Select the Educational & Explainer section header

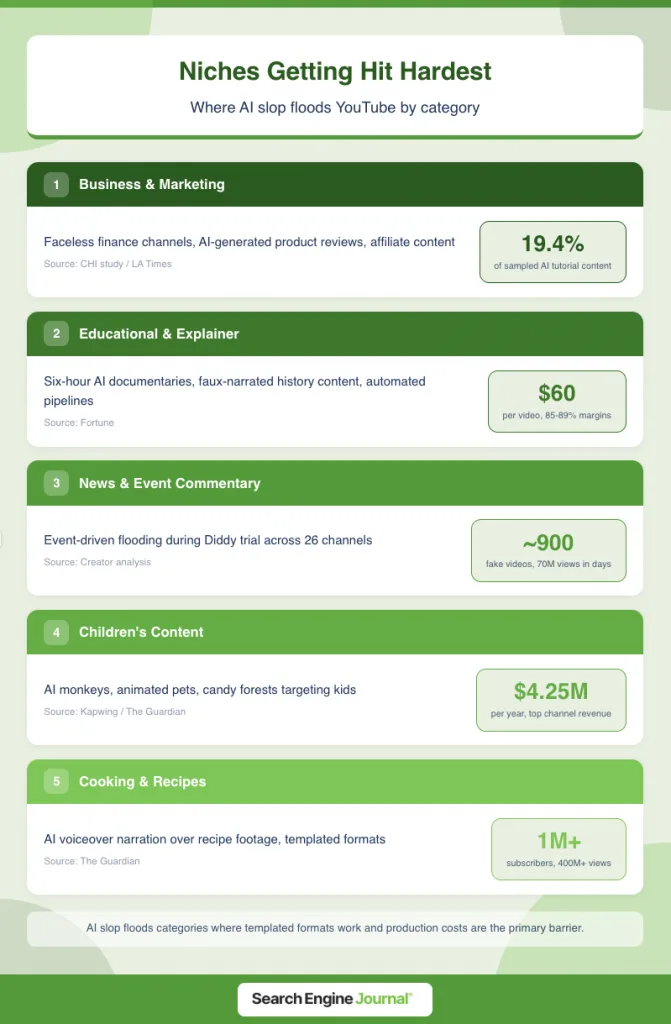(159, 334)
